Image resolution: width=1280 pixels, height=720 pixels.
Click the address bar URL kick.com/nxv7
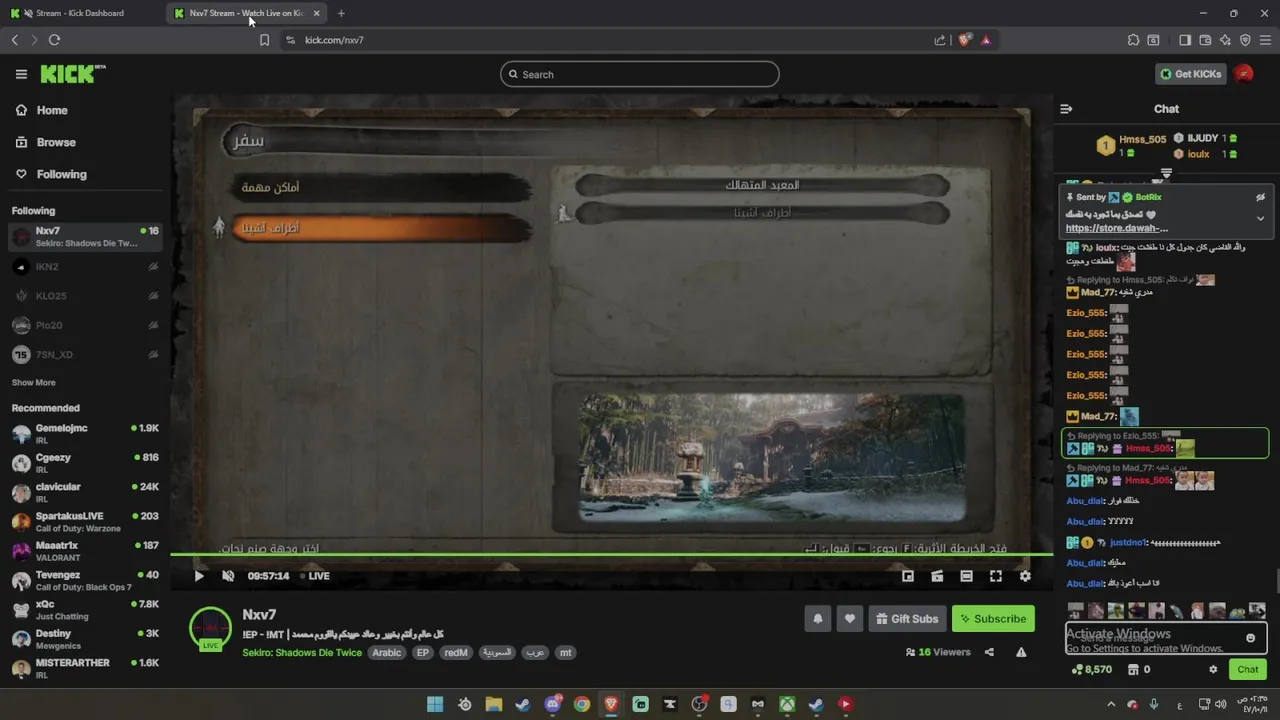[x=334, y=40]
